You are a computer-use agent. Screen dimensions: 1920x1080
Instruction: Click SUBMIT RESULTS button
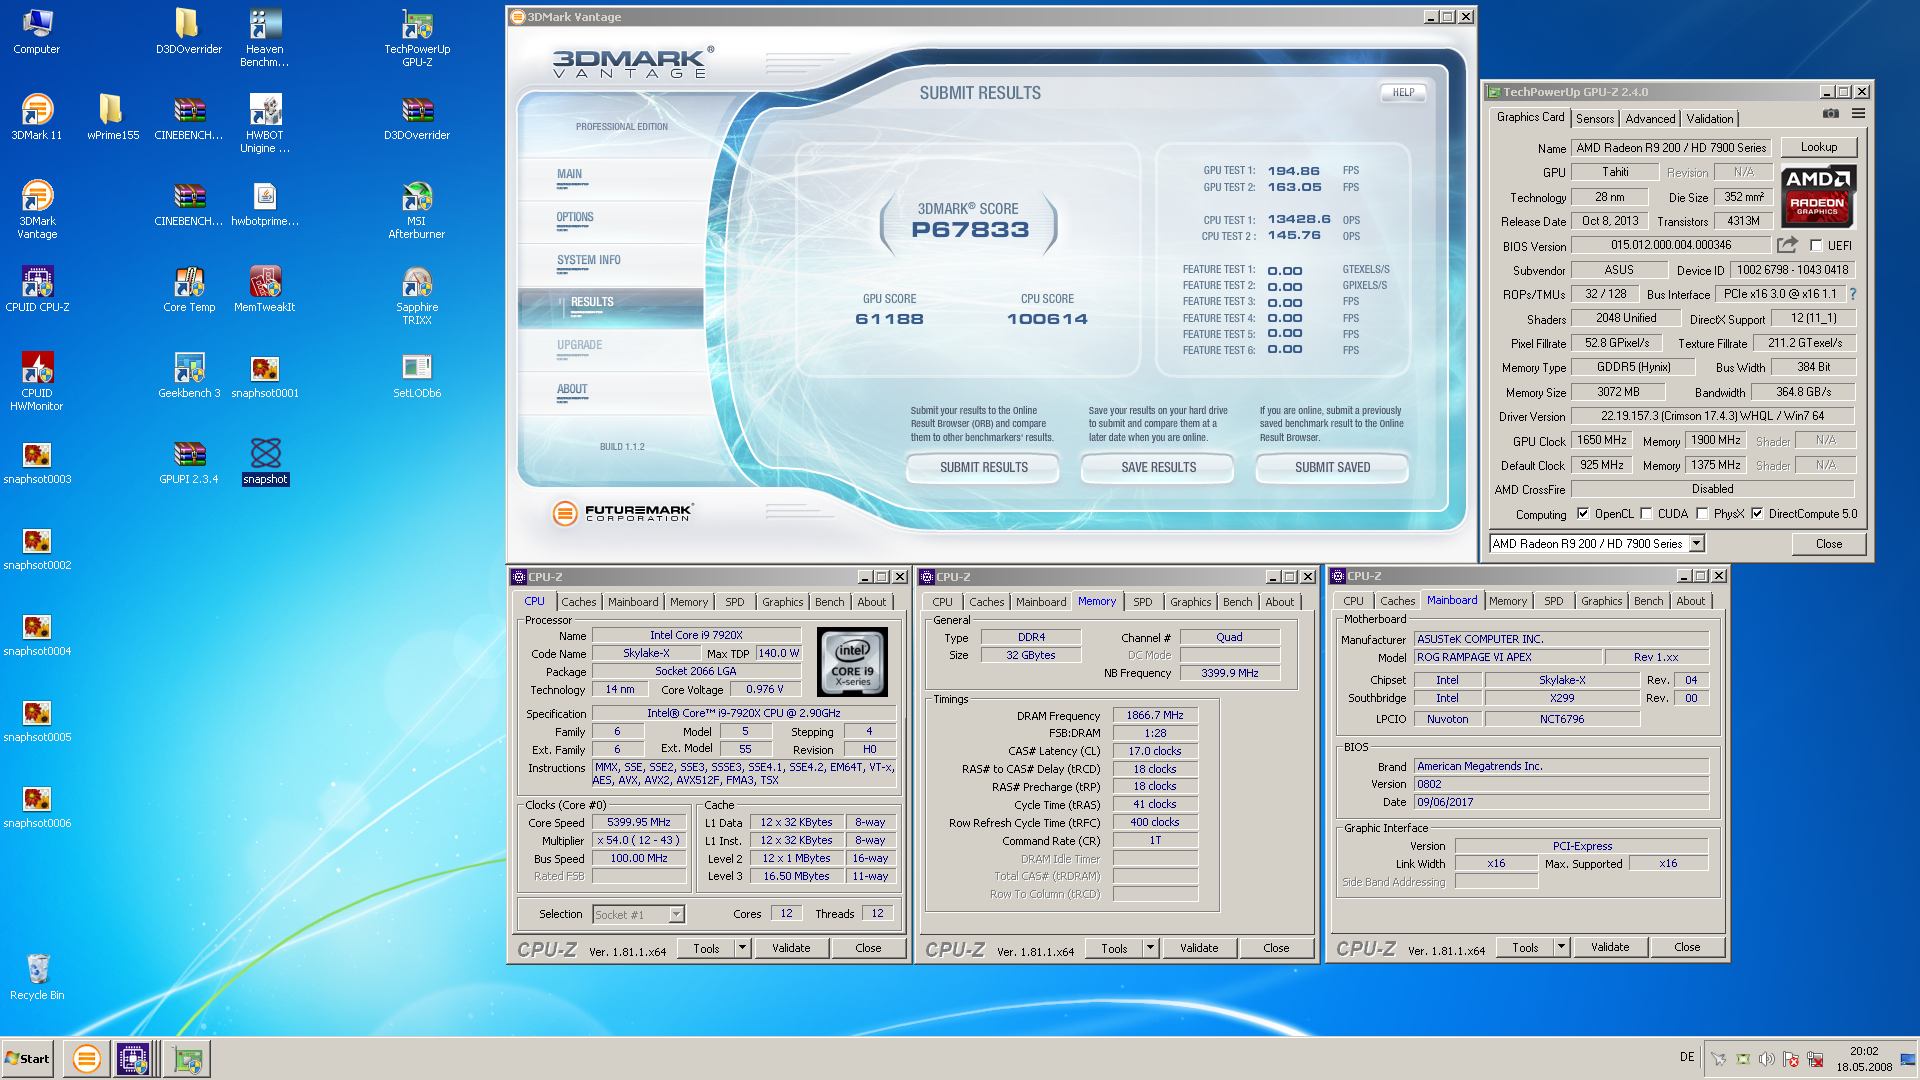coord(983,468)
